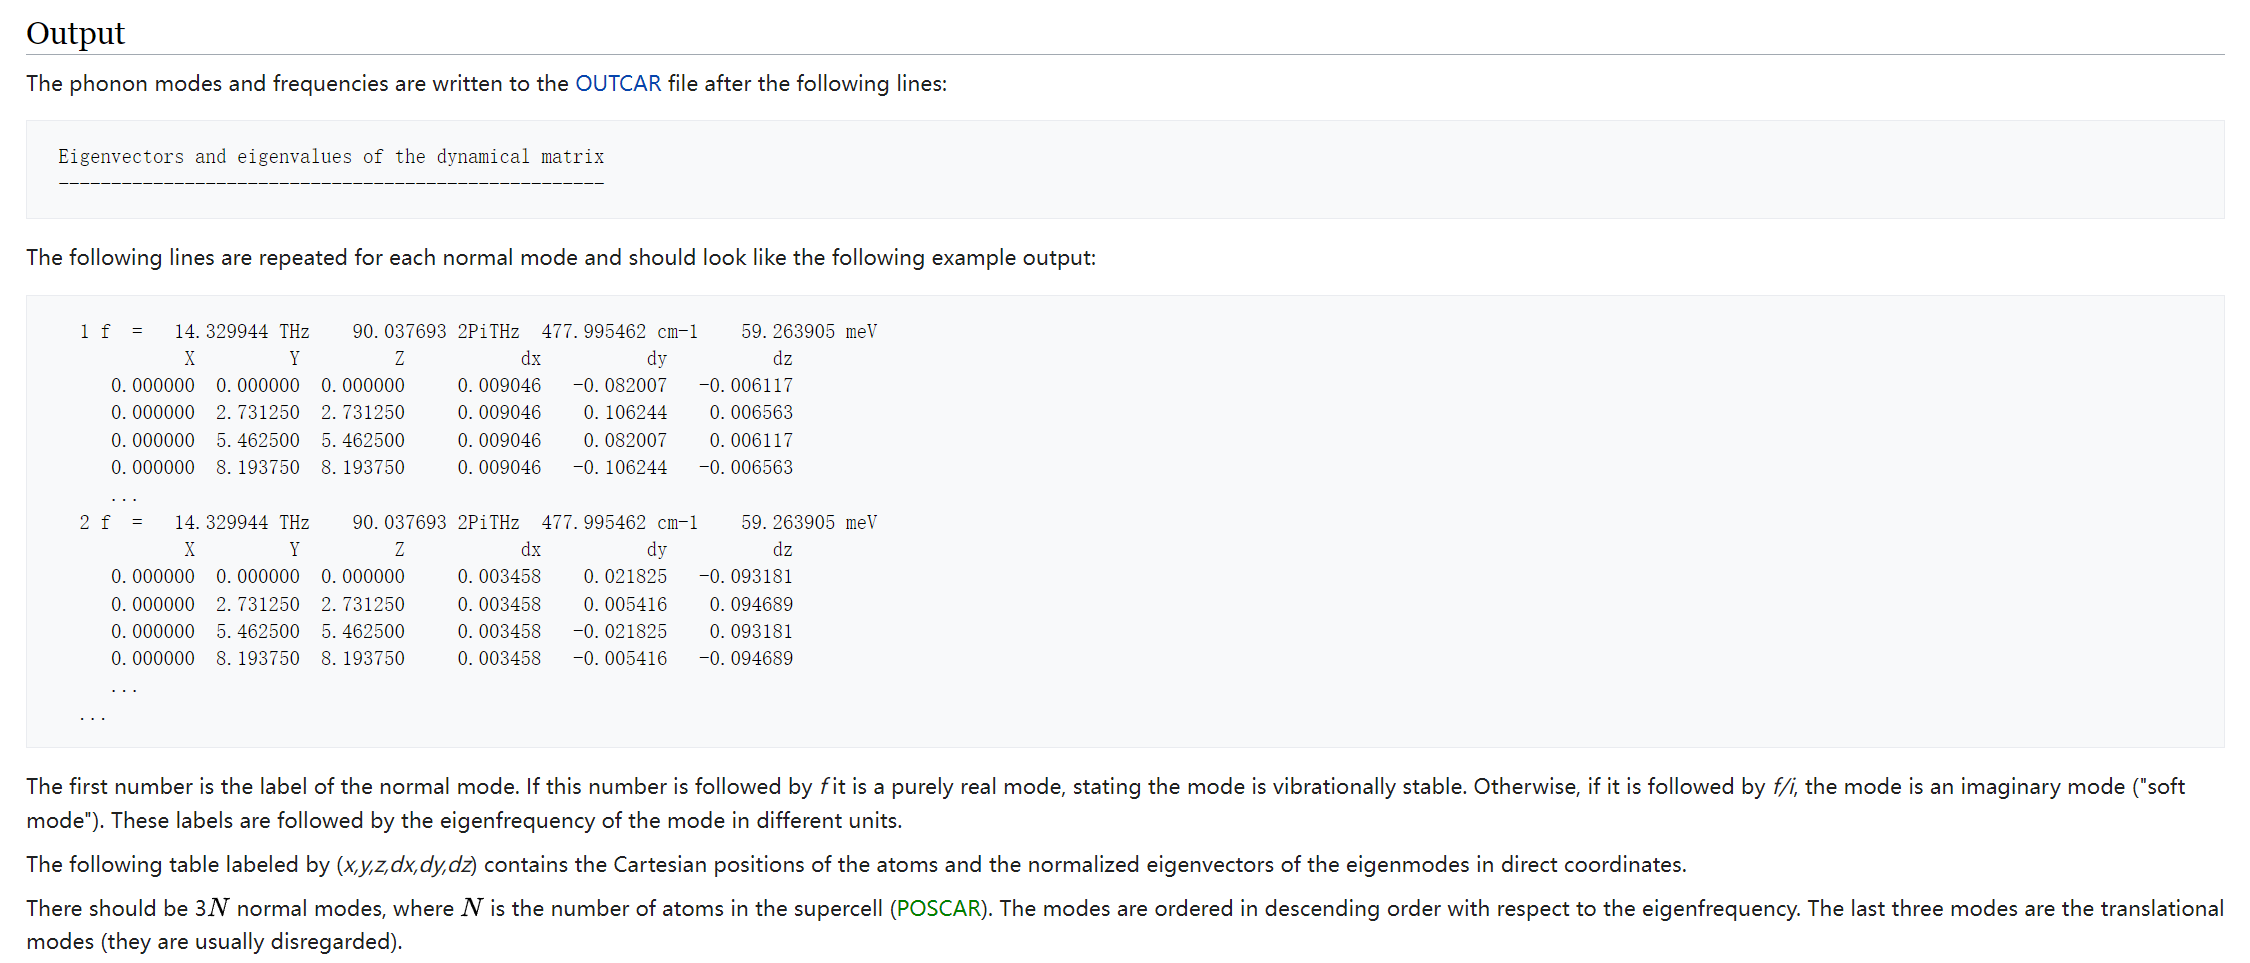
Task: Click the 90.037693 2PiTHz value in mode 1
Action: (436, 331)
